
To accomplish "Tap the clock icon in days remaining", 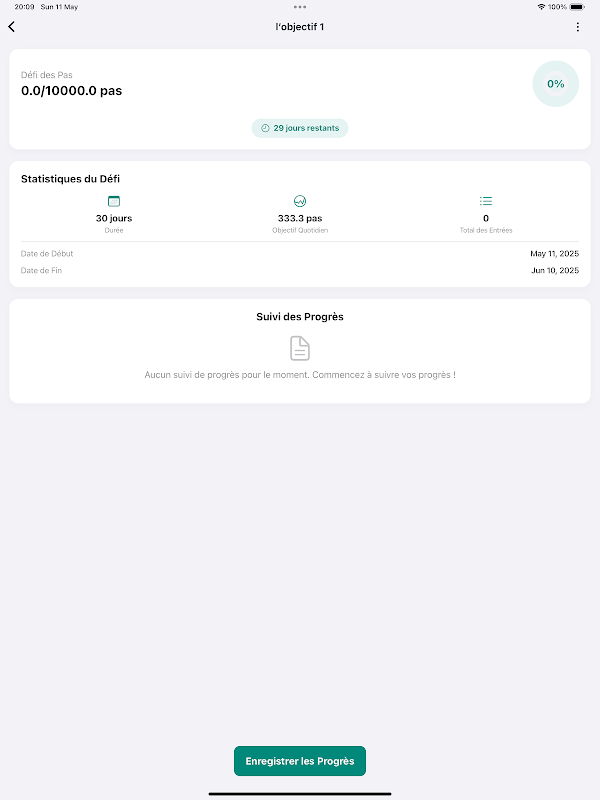I will pos(265,128).
